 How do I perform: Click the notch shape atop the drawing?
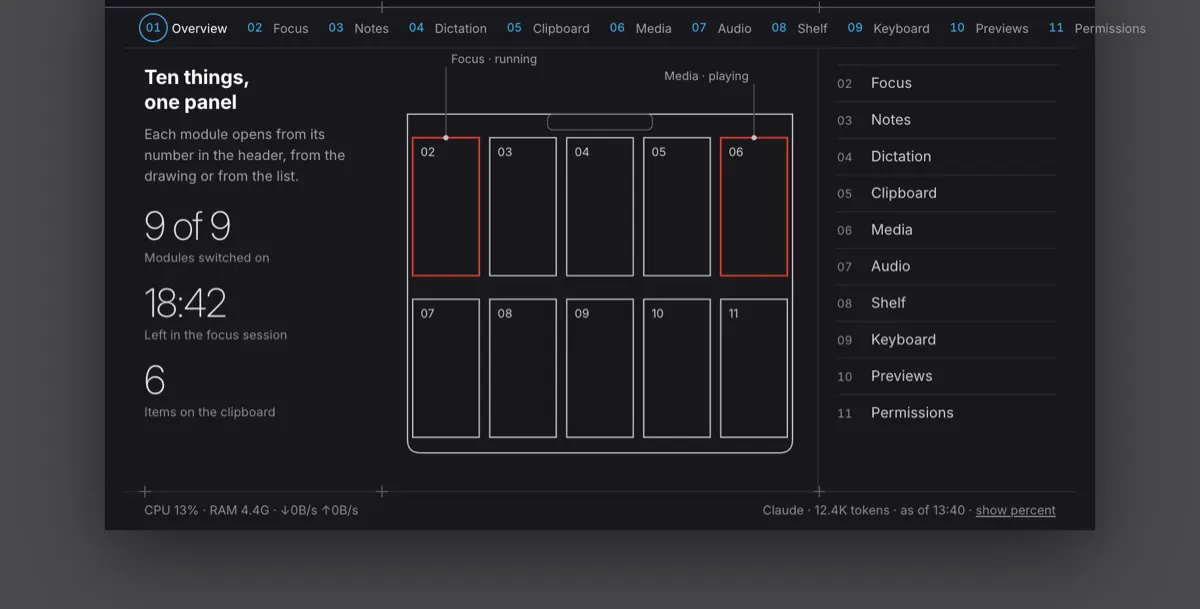coord(600,122)
